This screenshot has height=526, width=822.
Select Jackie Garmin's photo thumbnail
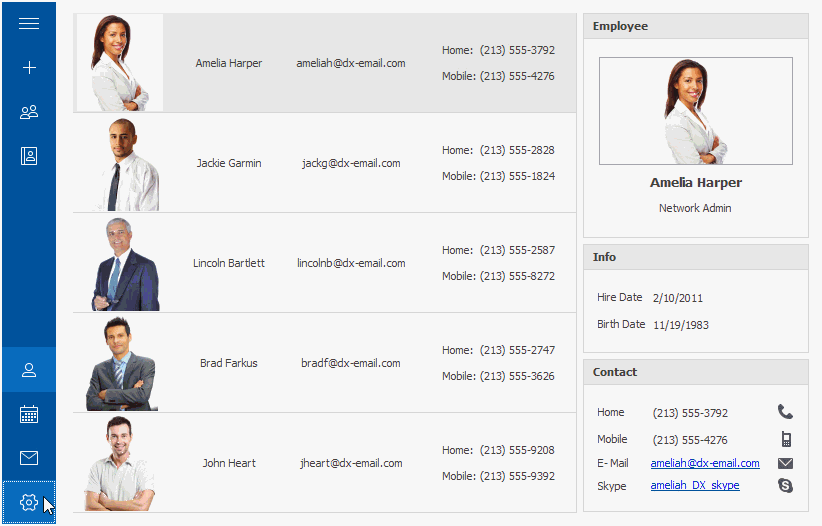122,164
